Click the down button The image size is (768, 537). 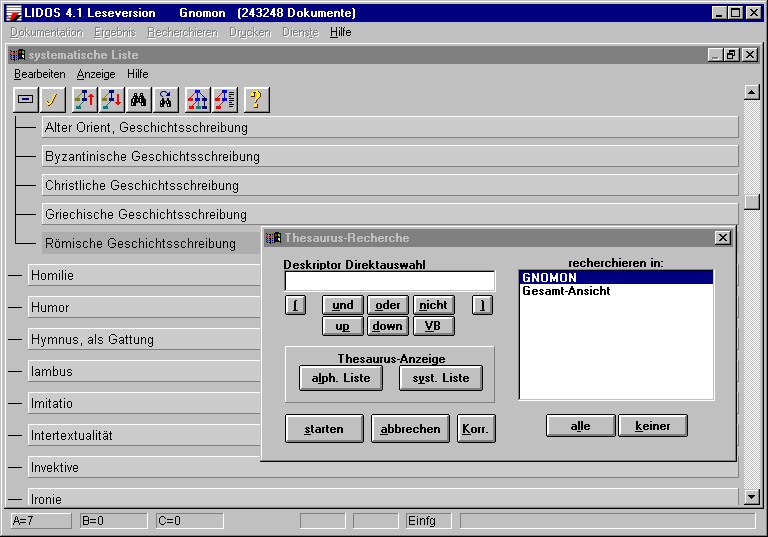[388, 326]
